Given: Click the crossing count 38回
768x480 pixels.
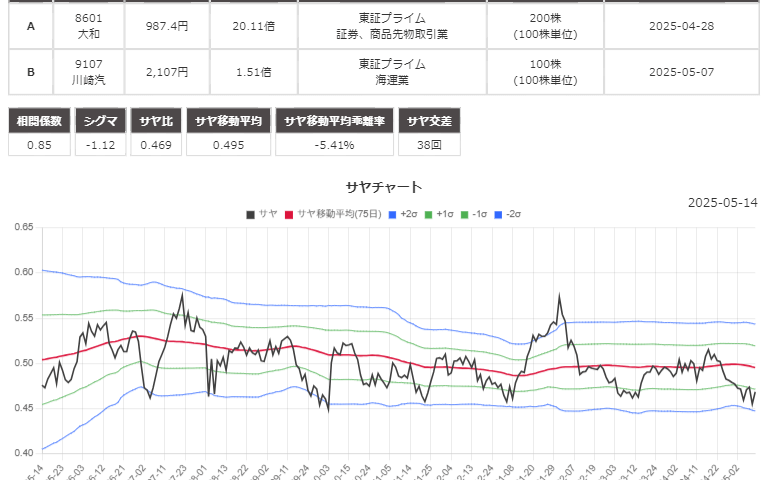Looking at the screenshot, I should click(x=429, y=145).
